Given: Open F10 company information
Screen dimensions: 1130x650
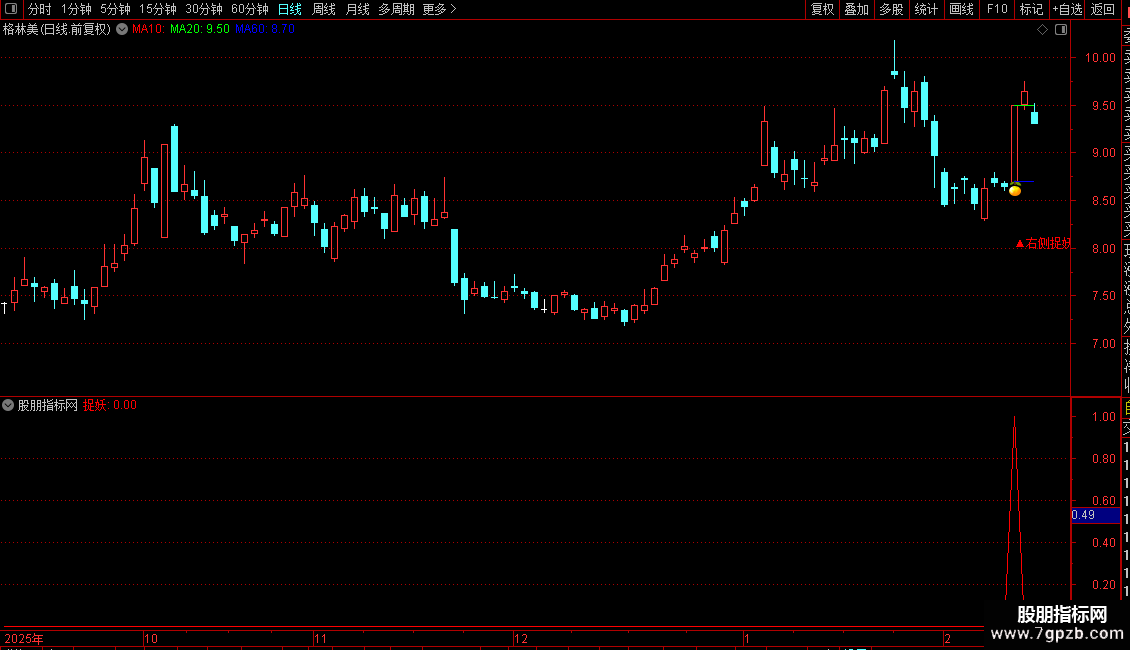Looking at the screenshot, I should 997,9.
